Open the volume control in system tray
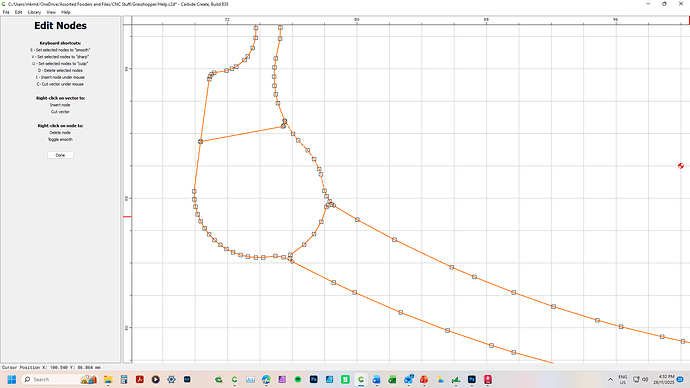This screenshot has width=690, height=388. (645, 379)
